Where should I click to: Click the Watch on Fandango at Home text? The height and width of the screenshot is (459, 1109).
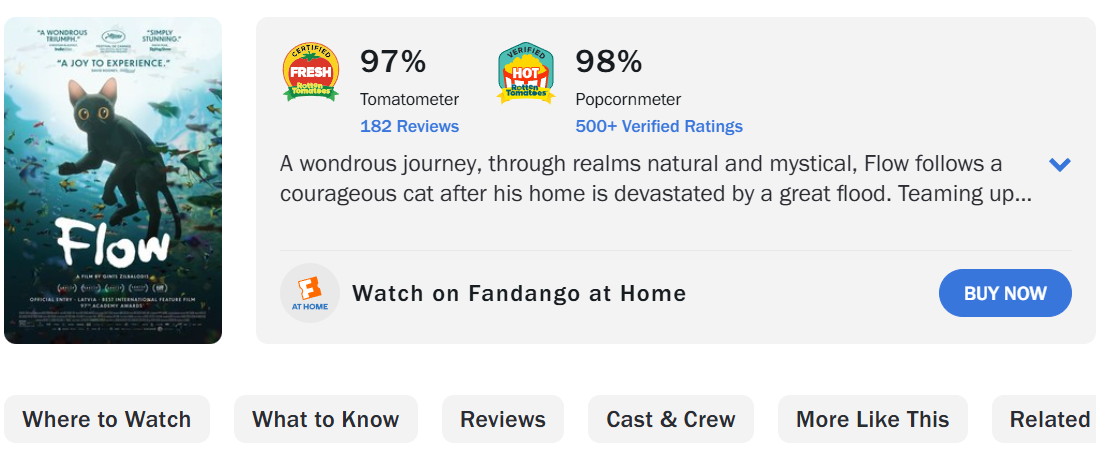coord(519,294)
